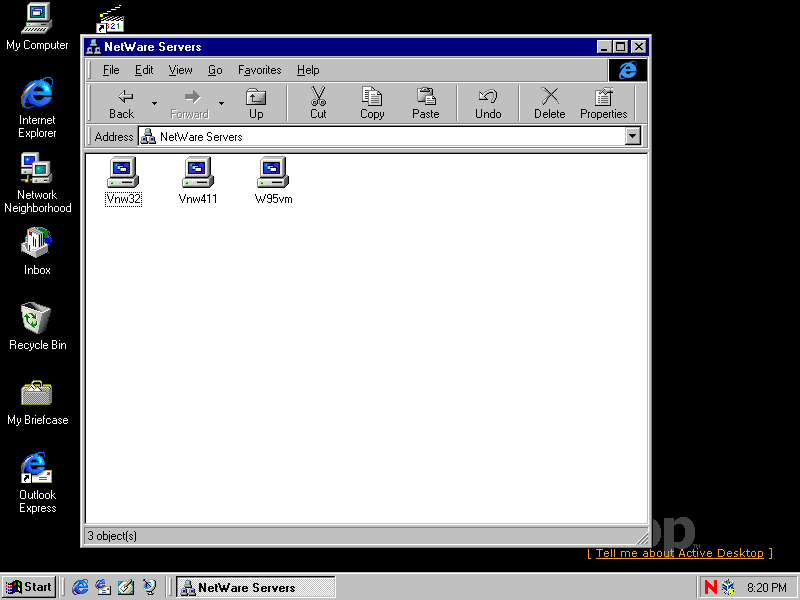This screenshot has width=800, height=600.
Task: Click the Forward toolbar button
Action: [x=190, y=104]
